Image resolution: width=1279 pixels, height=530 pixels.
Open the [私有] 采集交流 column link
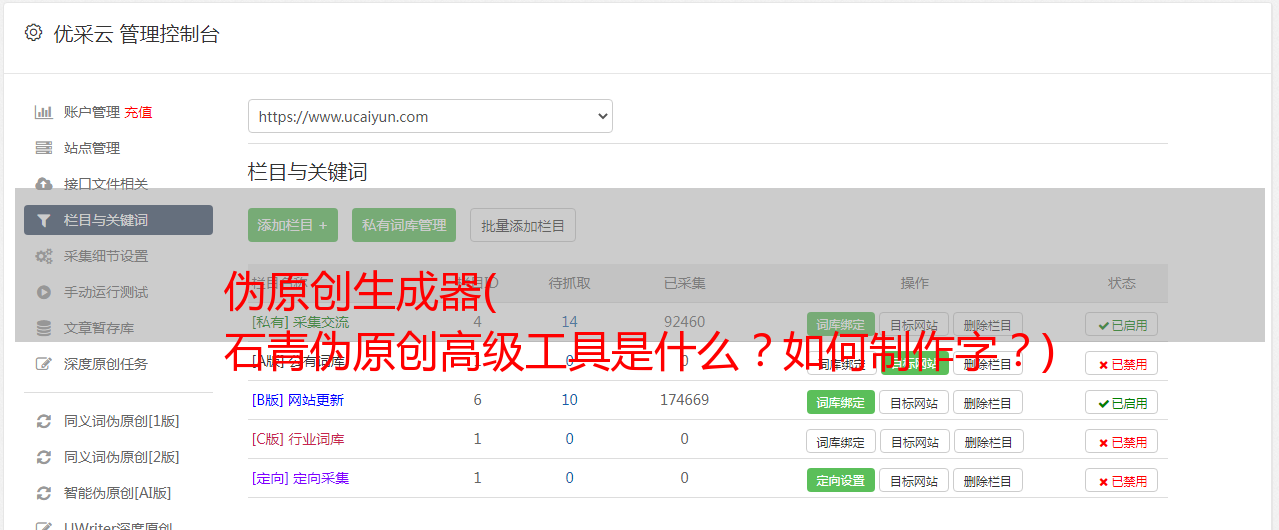(x=300, y=322)
